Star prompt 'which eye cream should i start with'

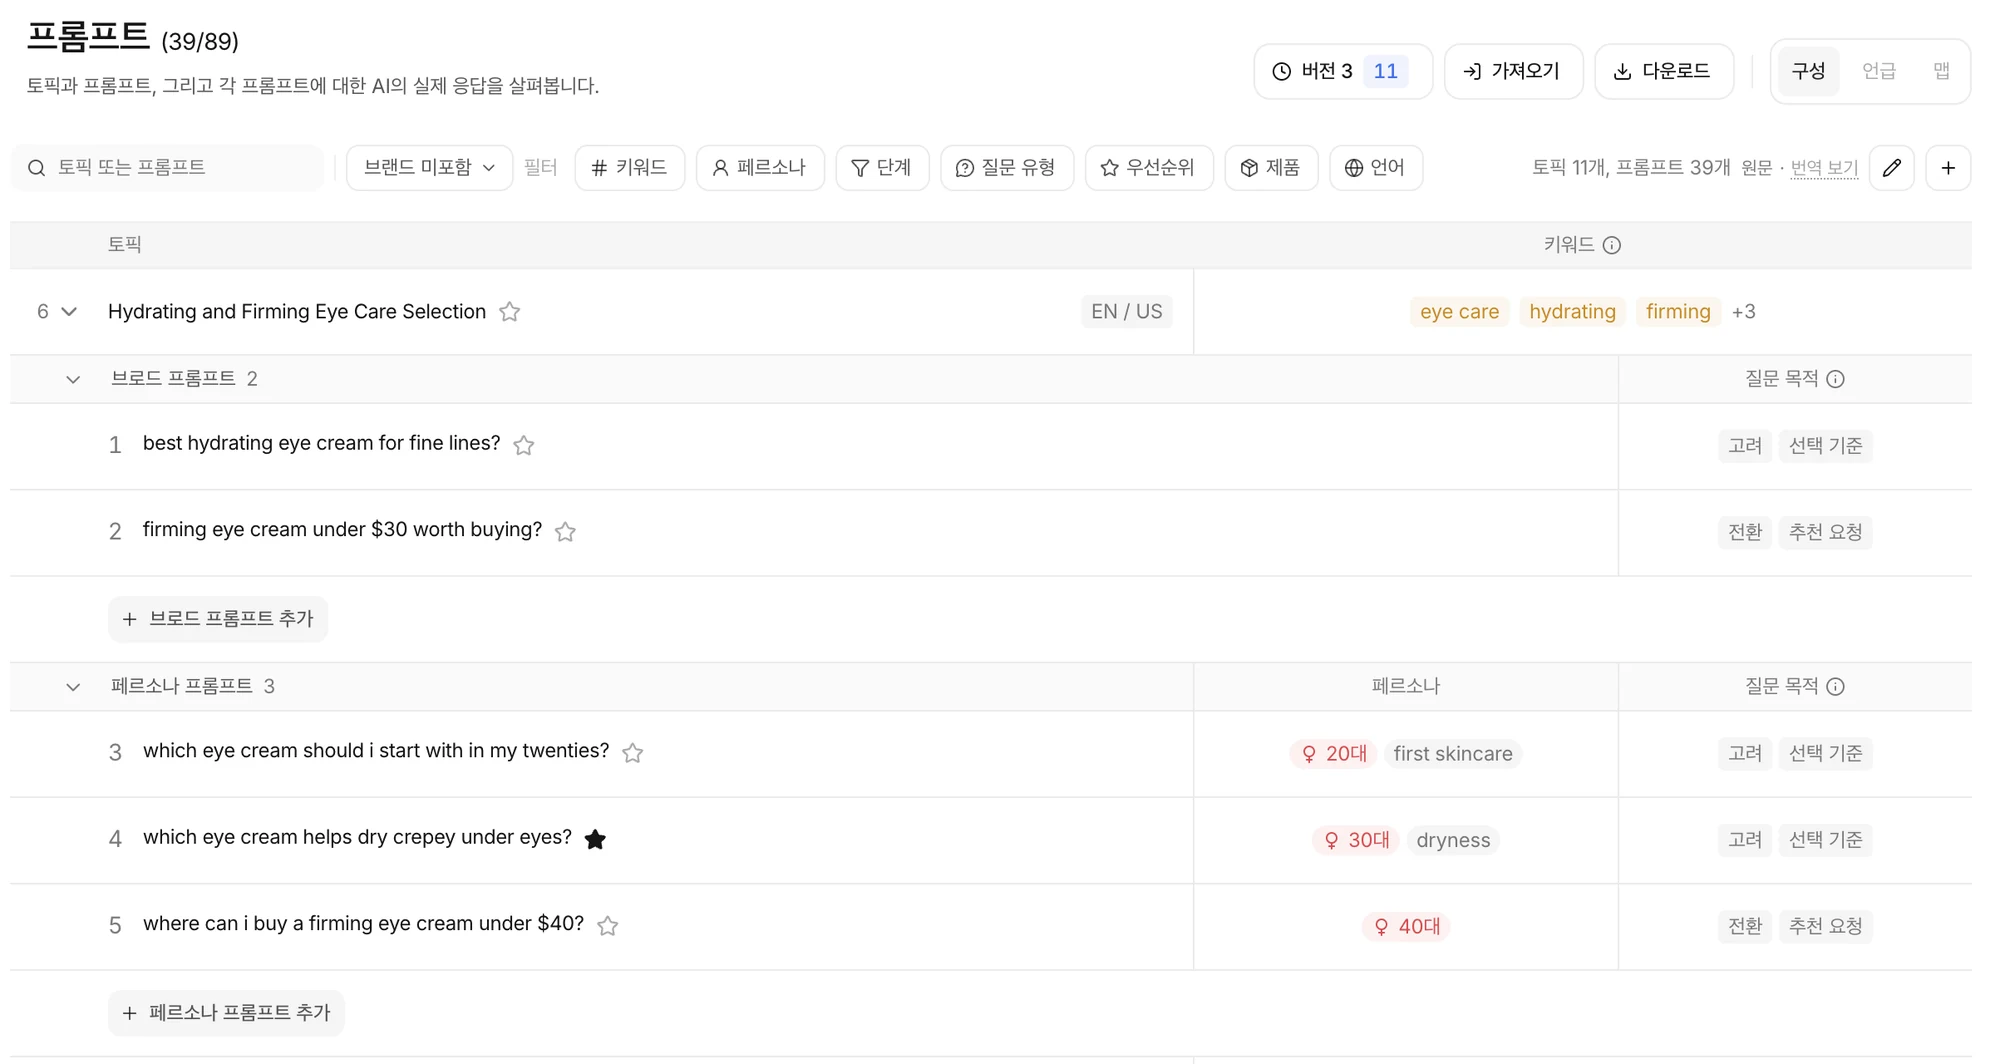(x=633, y=753)
